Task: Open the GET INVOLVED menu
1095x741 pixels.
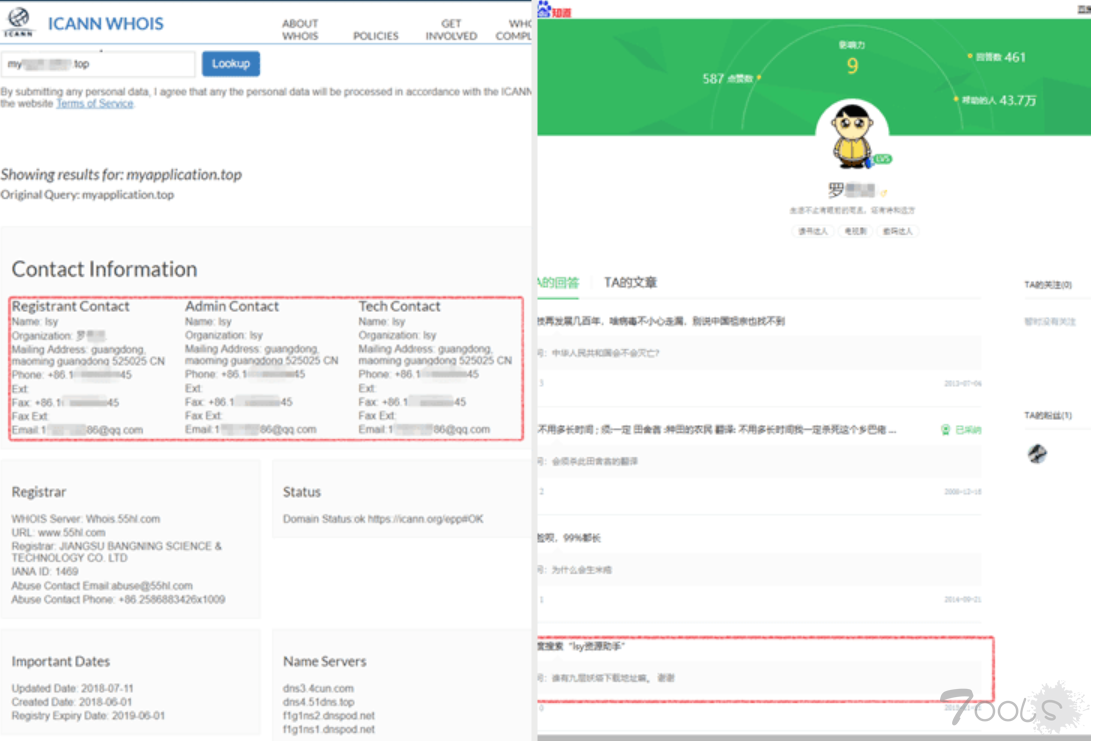Action: [x=451, y=29]
